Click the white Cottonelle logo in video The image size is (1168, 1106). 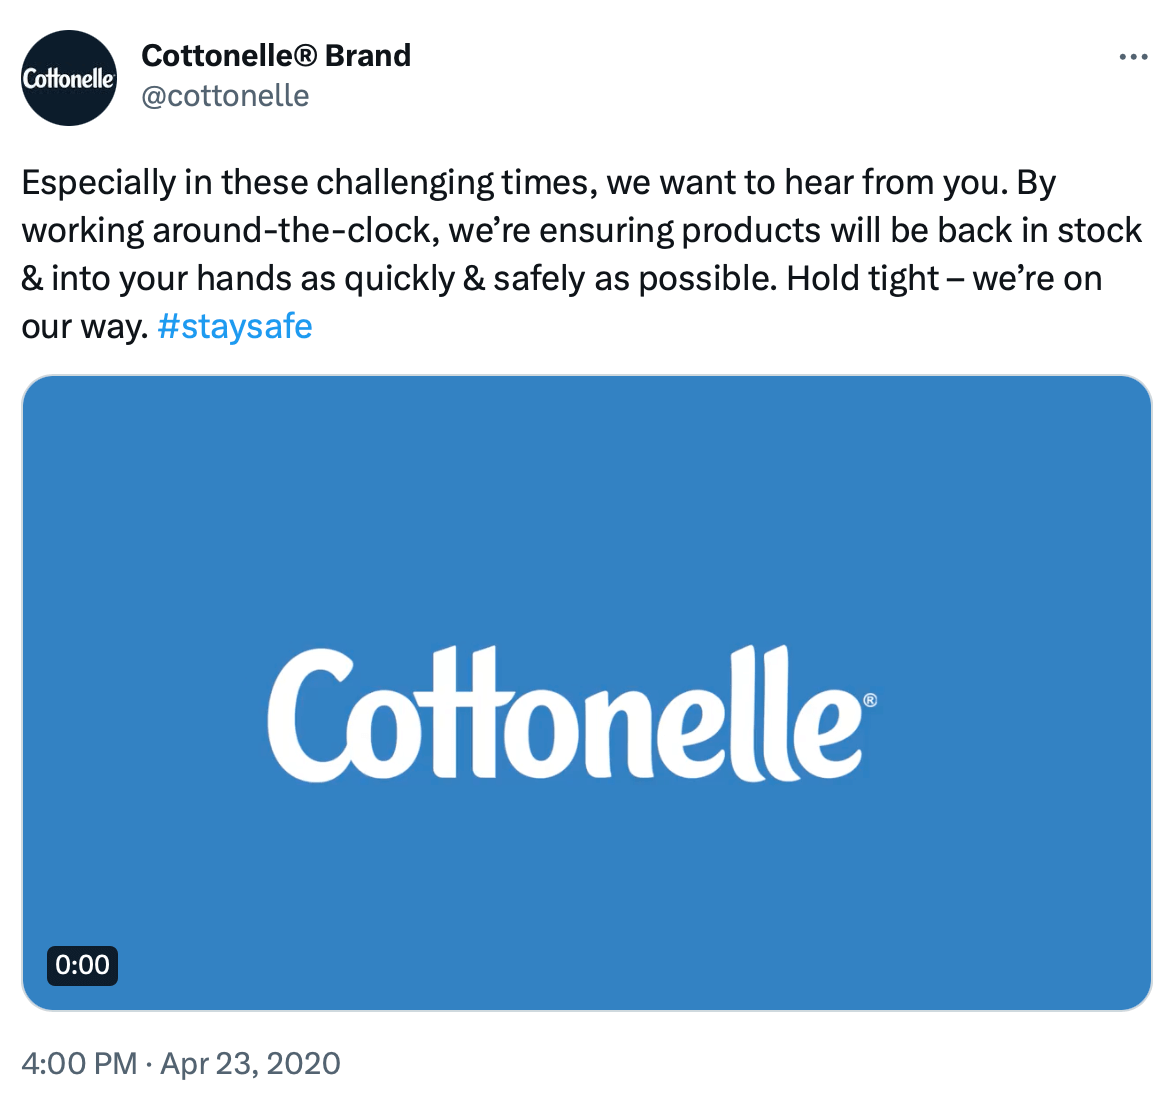(x=566, y=714)
